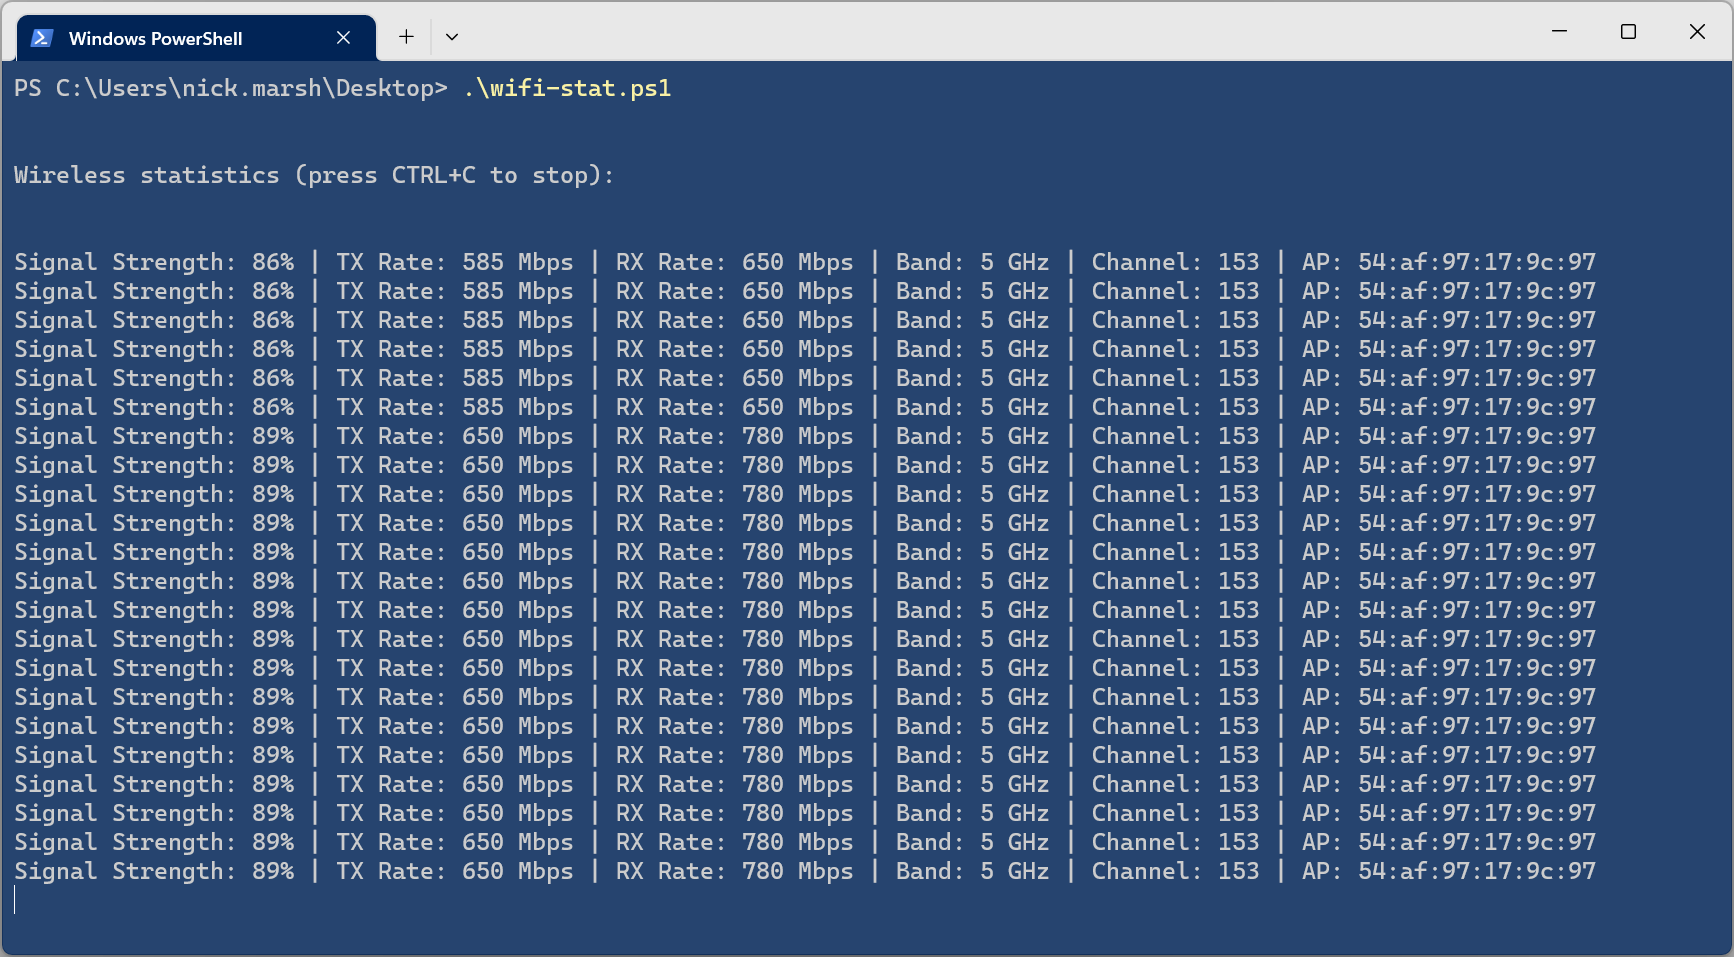This screenshot has height=957, width=1734.
Task: Click the PowerShell icon on the tab
Action: 40,38
